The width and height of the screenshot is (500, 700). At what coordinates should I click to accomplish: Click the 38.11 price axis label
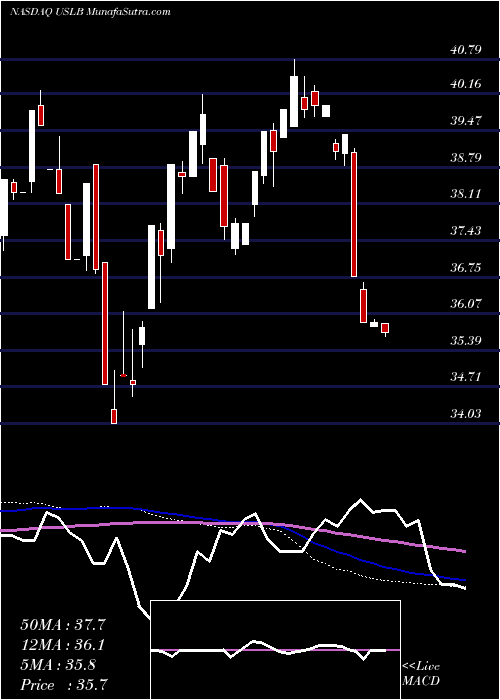tap(465, 194)
